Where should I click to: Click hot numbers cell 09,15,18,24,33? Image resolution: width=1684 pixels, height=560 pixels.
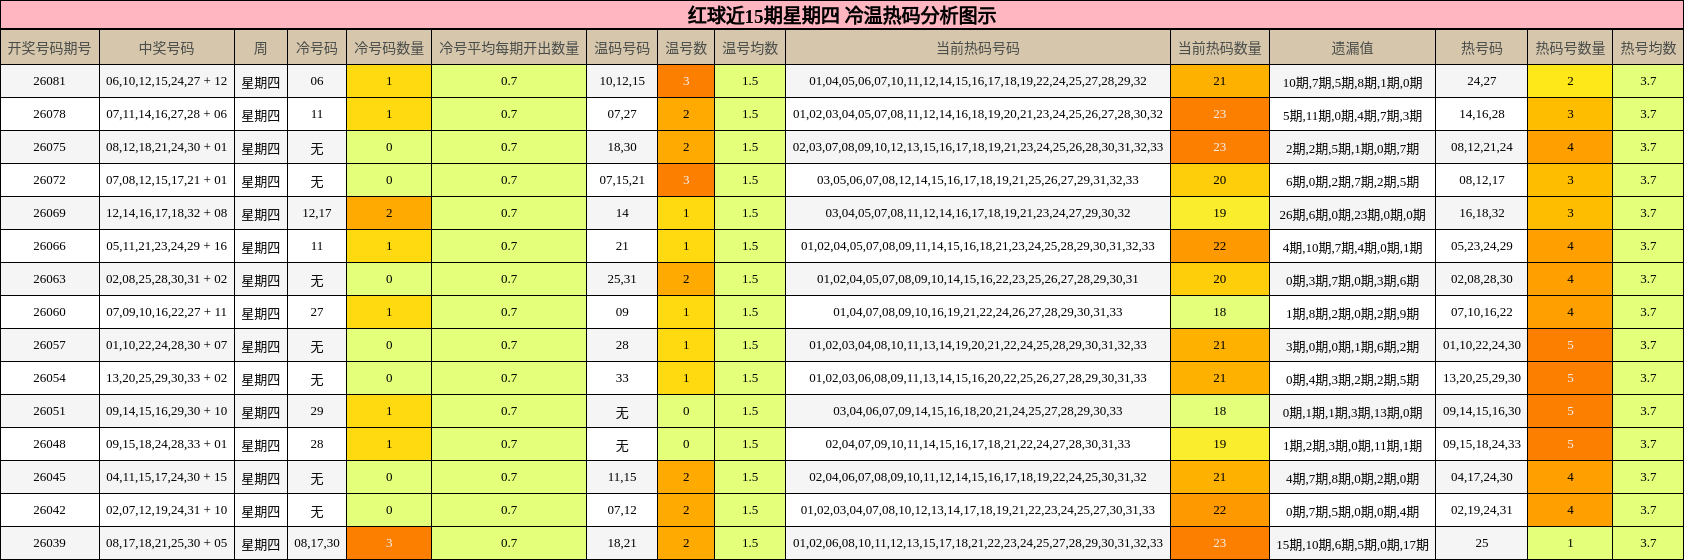(x=1482, y=444)
